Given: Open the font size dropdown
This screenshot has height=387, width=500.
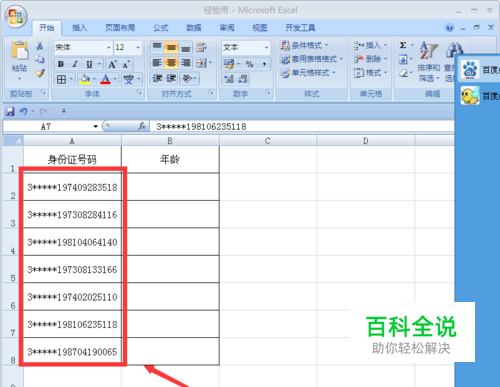Looking at the screenshot, I should click(x=138, y=48).
